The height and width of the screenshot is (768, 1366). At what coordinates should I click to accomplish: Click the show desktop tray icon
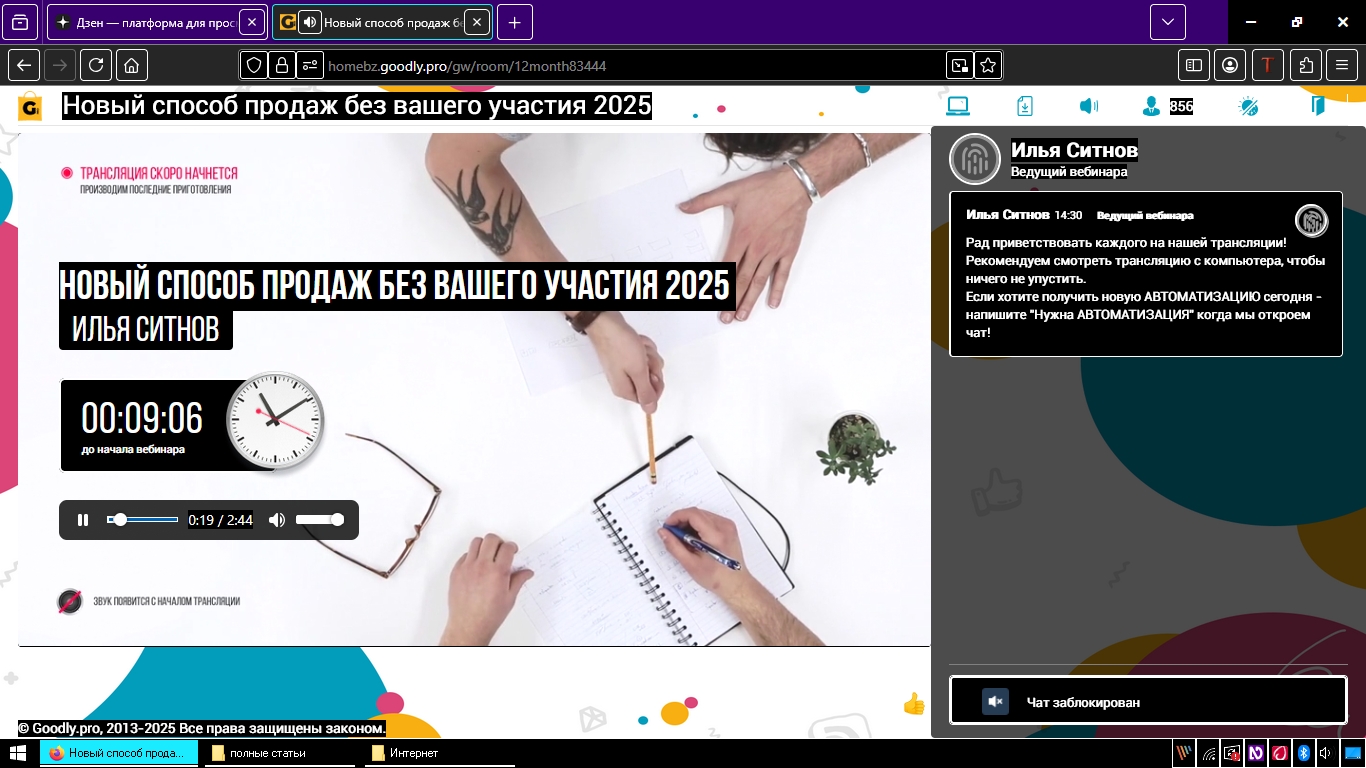point(1353,753)
